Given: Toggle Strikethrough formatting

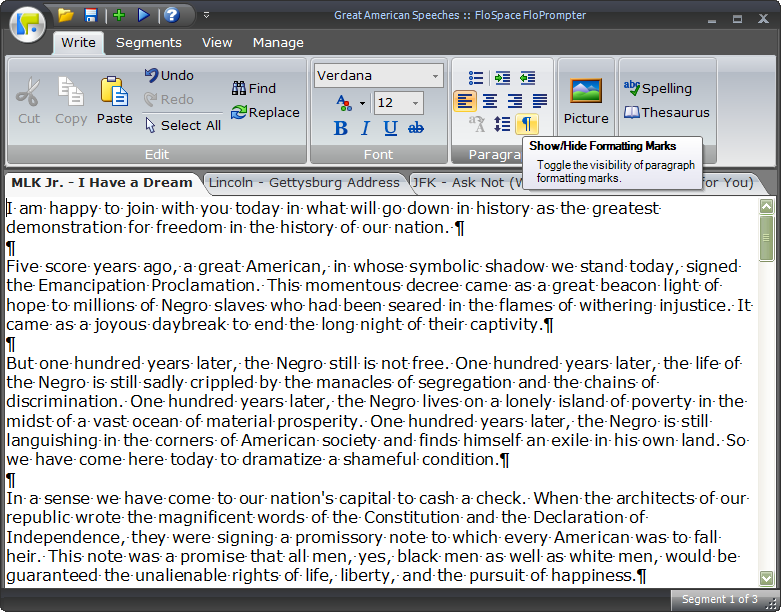Looking at the screenshot, I should pos(416,128).
